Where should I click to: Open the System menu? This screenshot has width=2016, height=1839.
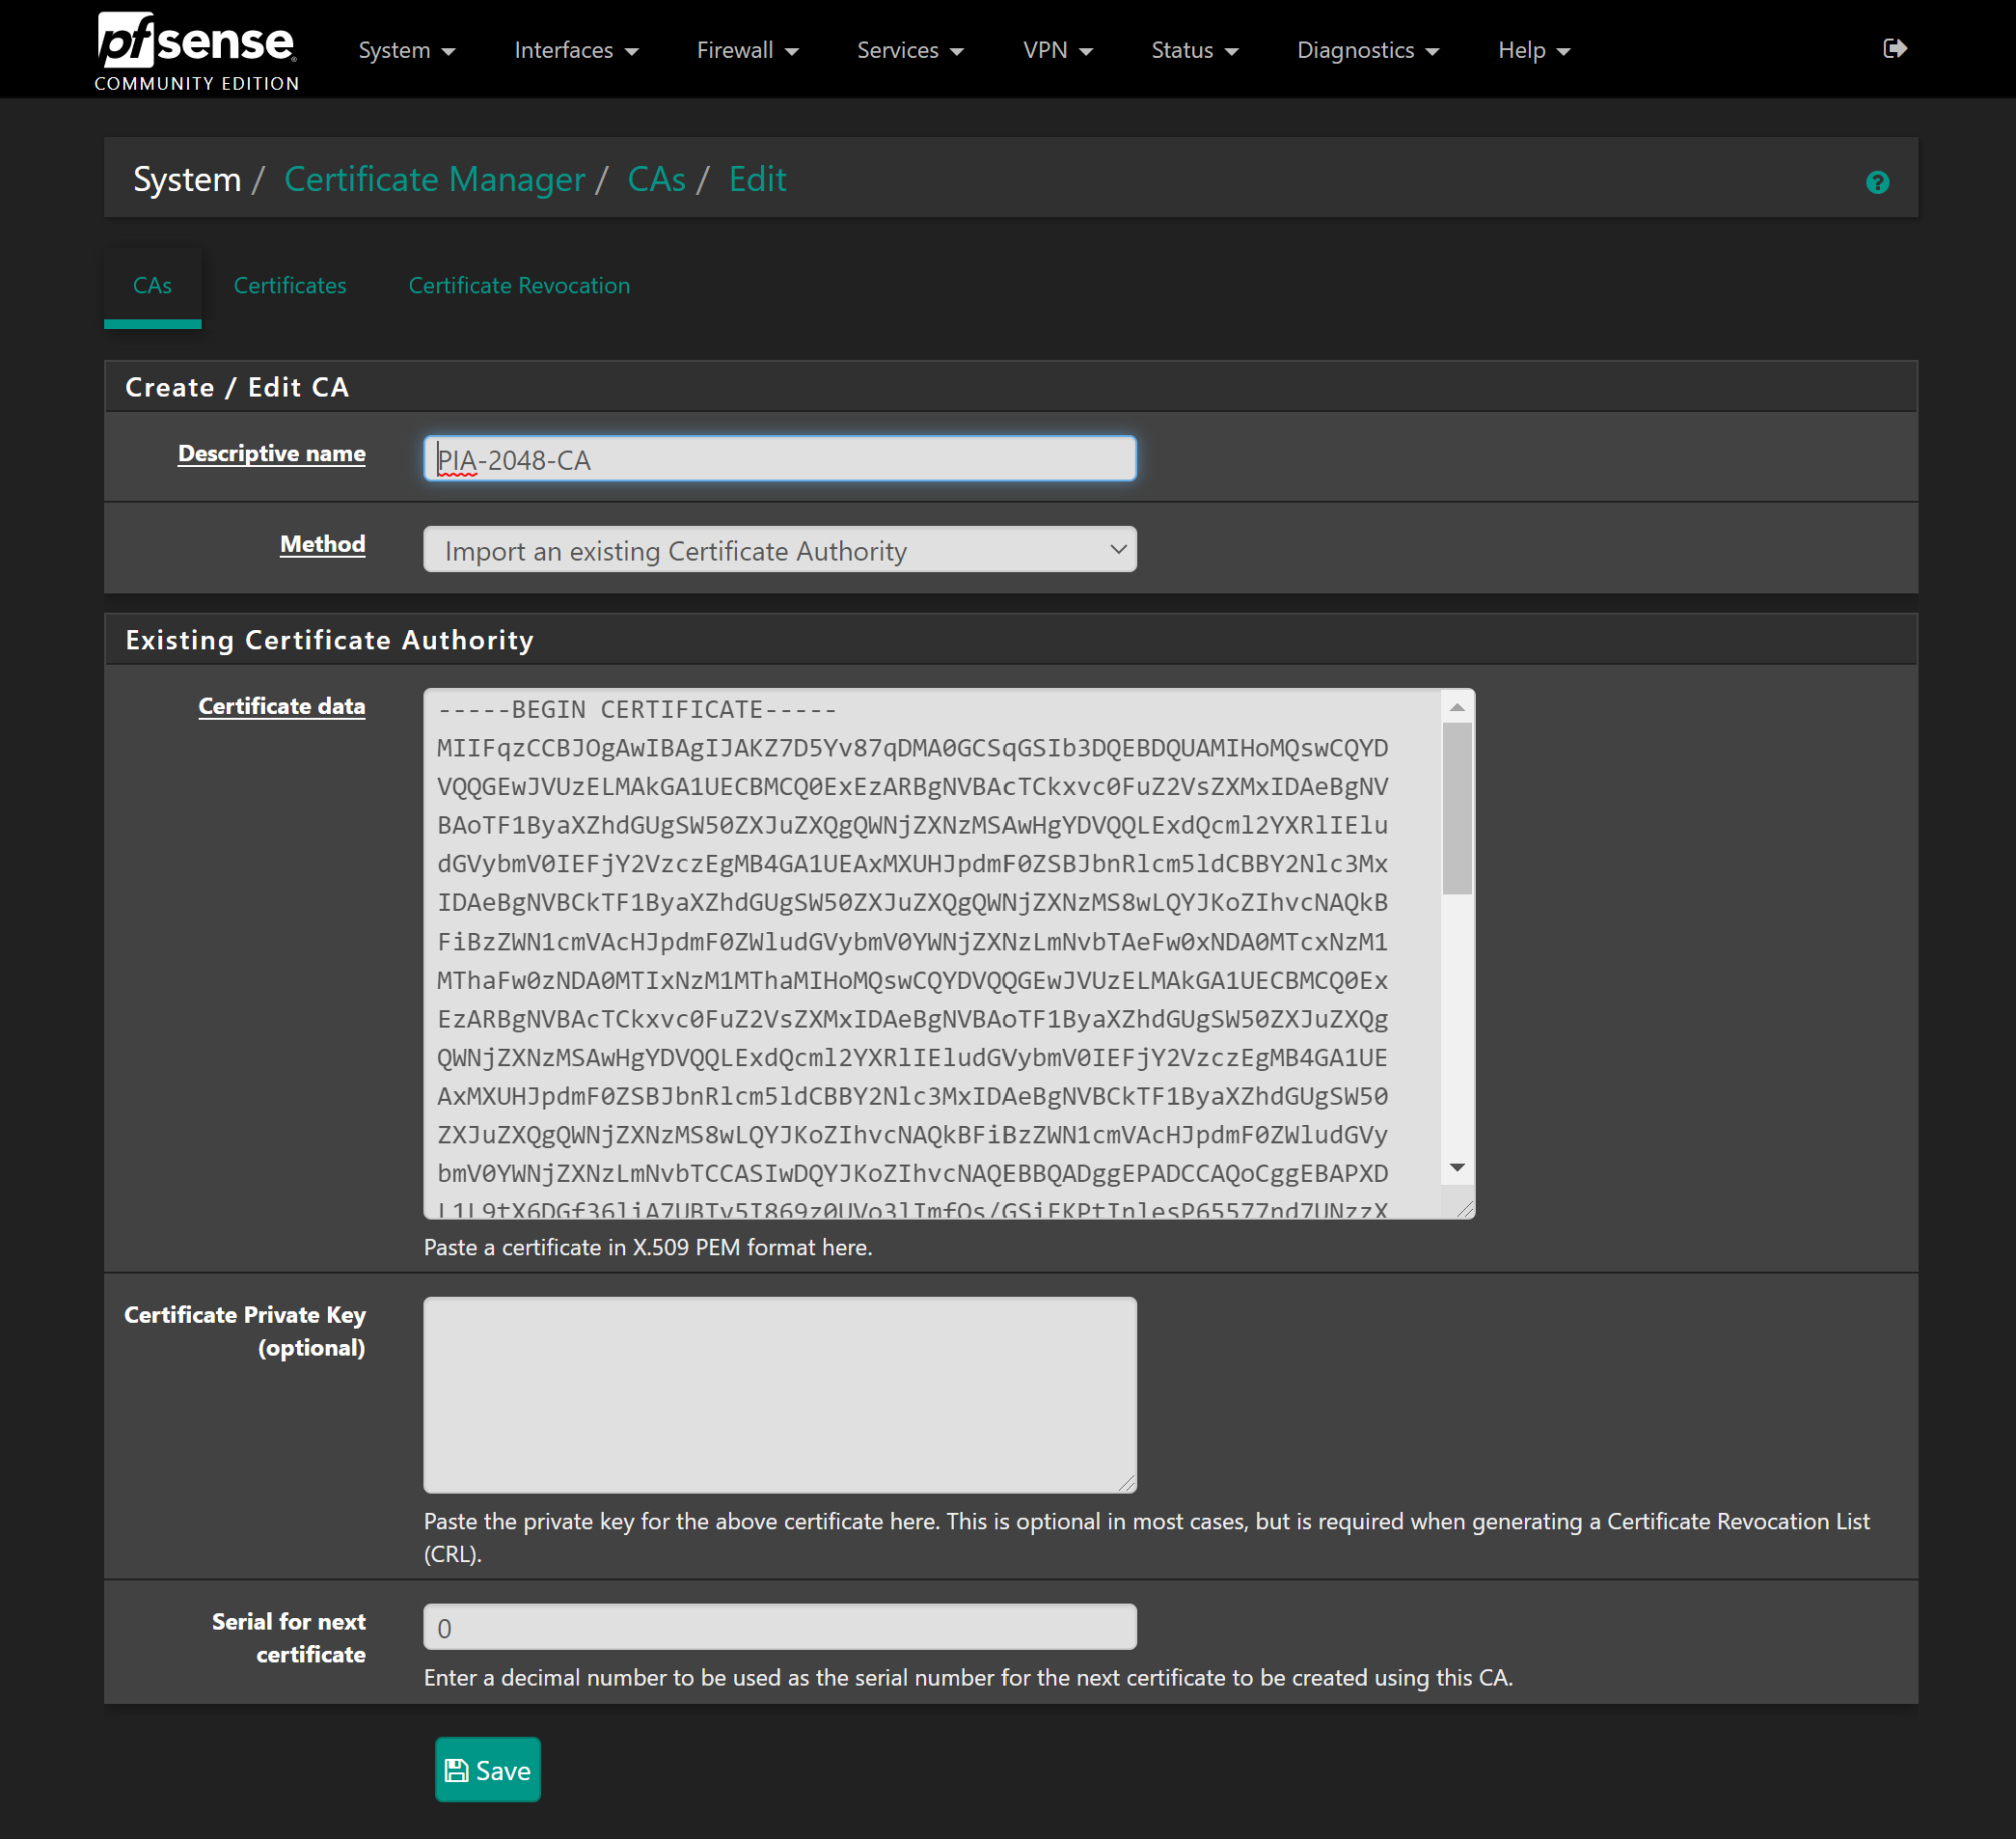coord(406,50)
